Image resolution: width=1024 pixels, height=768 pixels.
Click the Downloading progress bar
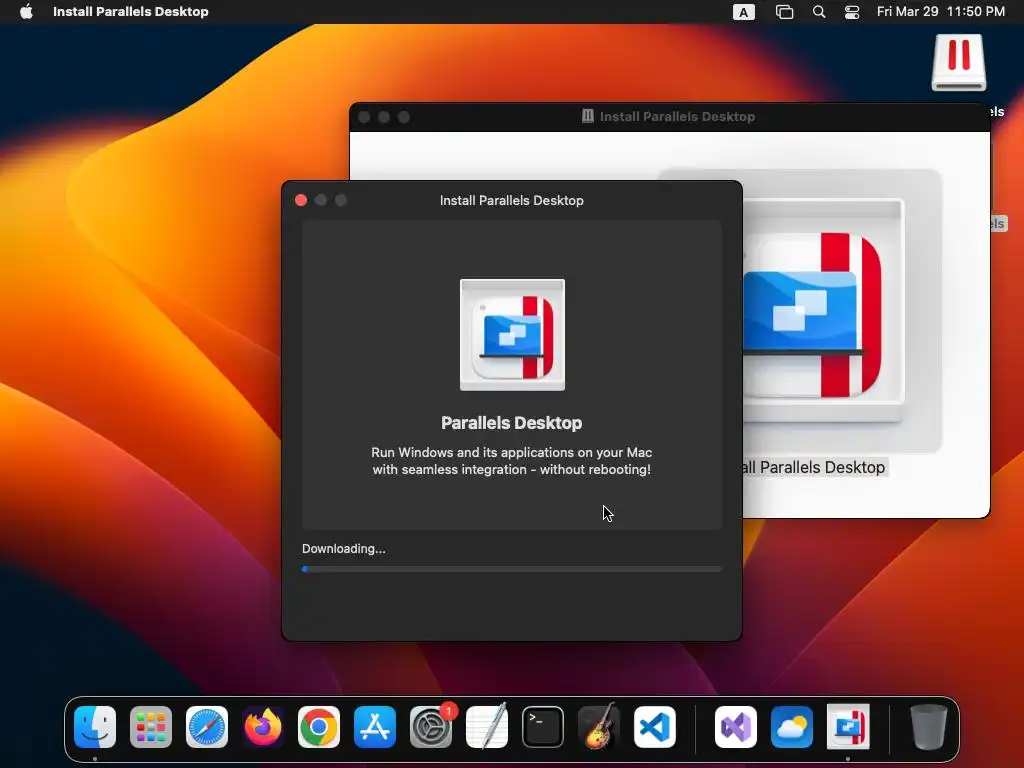(x=512, y=569)
